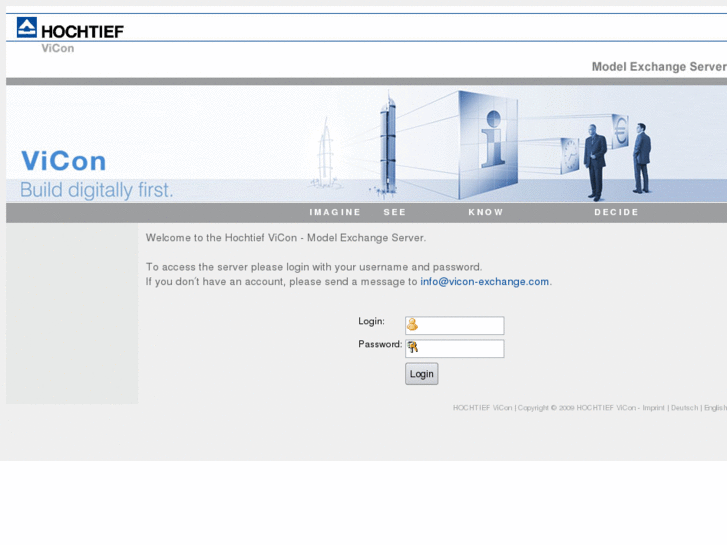This screenshot has width=727, height=545.
Task: Open the Imprint footer link
Action: (653, 408)
